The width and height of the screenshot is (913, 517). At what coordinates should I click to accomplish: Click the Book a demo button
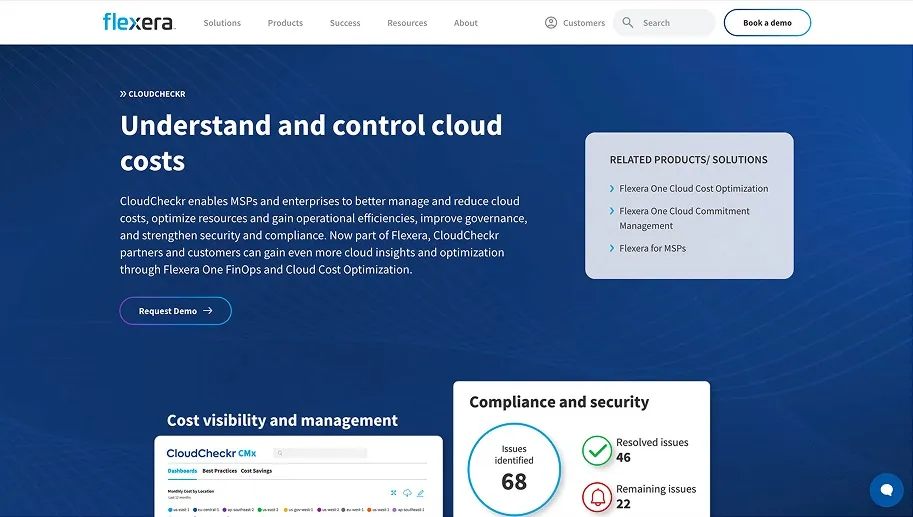point(767,23)
